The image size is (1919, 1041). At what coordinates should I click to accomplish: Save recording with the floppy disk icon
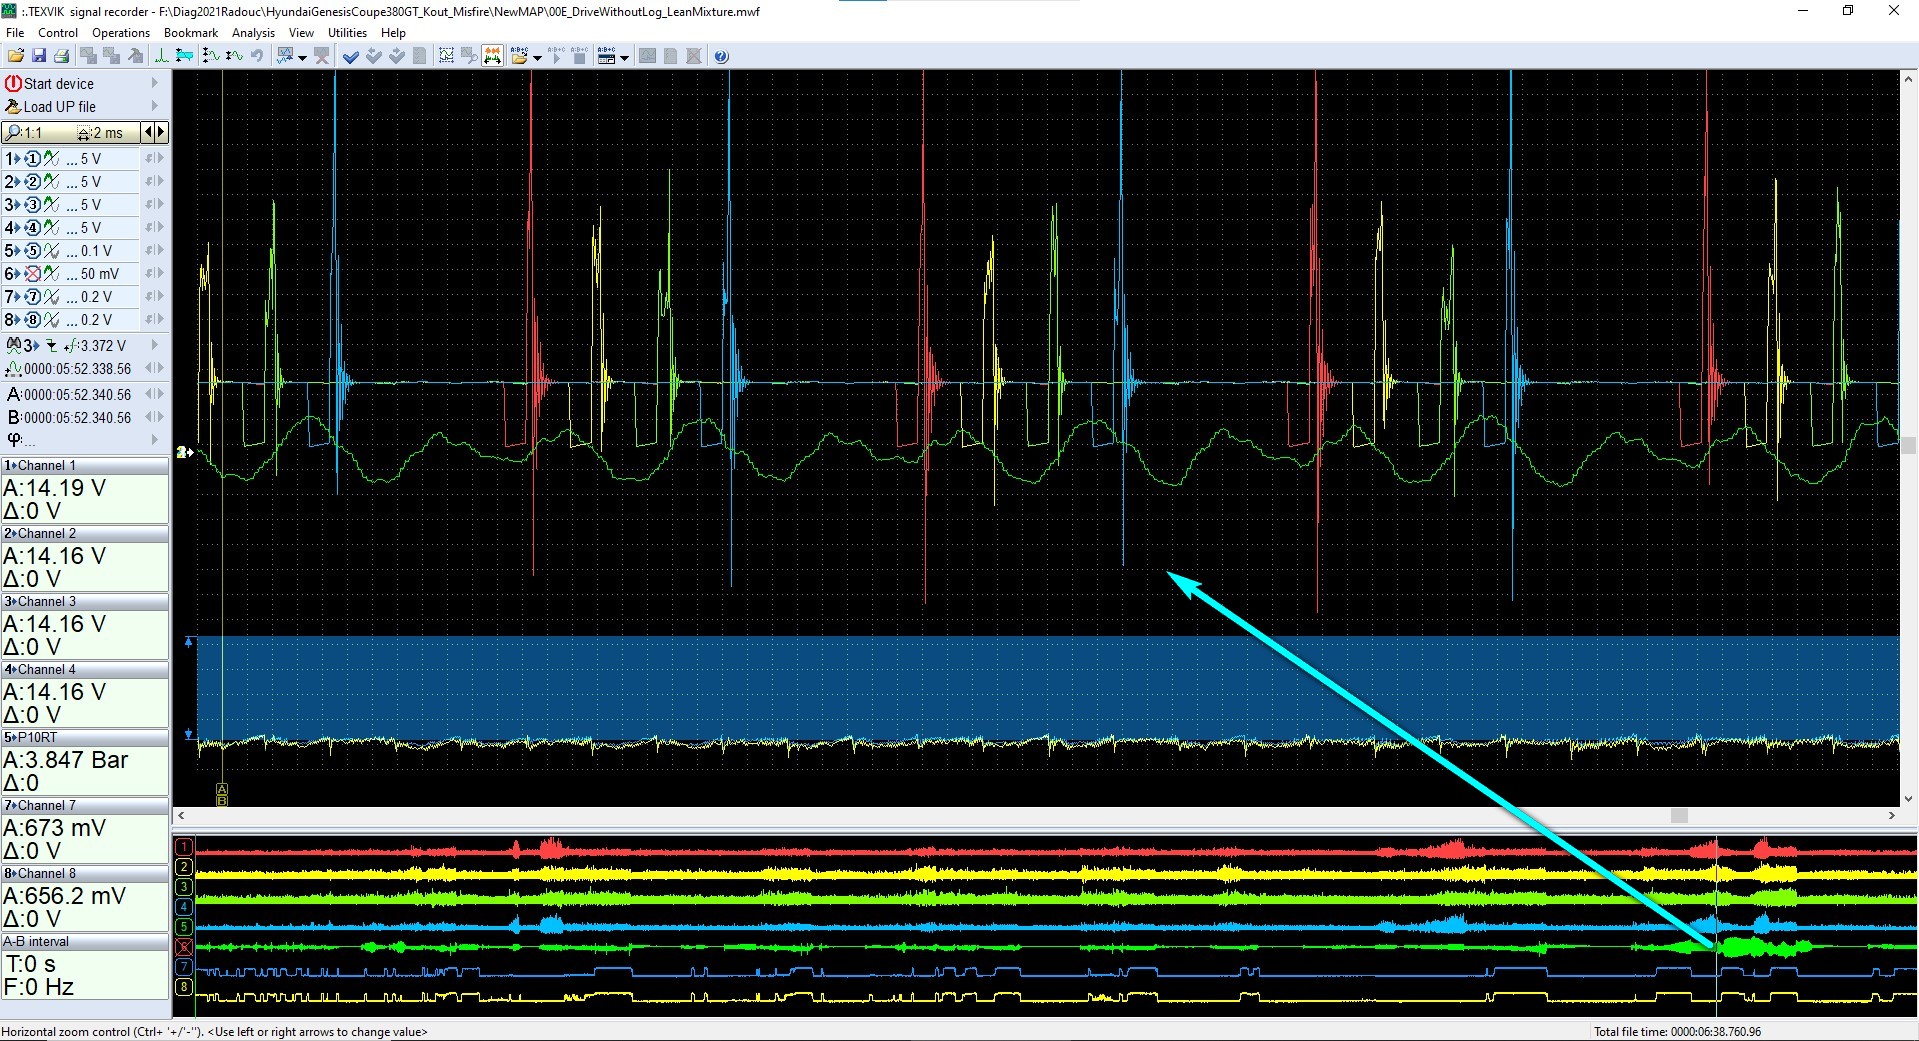39,56
